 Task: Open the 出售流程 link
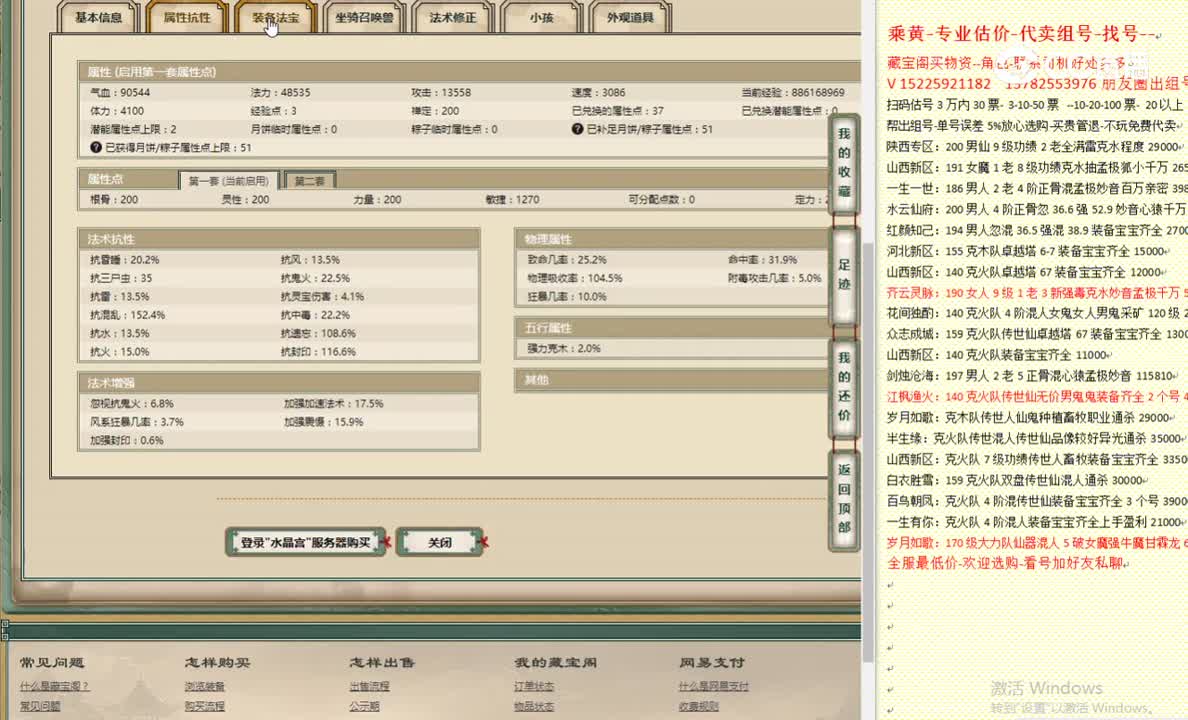click(x=369, y=686)
